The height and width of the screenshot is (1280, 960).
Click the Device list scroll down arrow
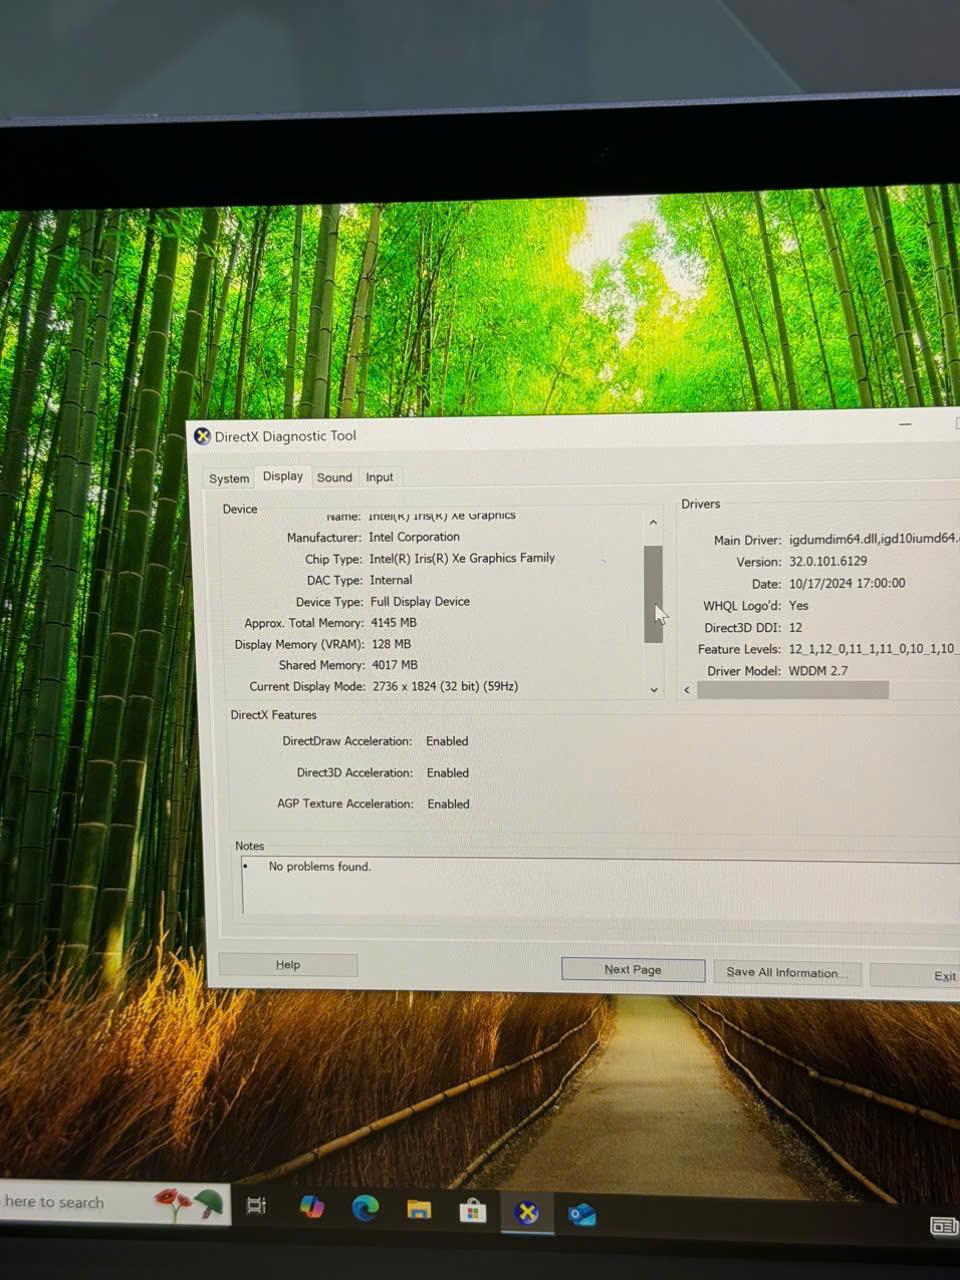click(x=654, y=689)
